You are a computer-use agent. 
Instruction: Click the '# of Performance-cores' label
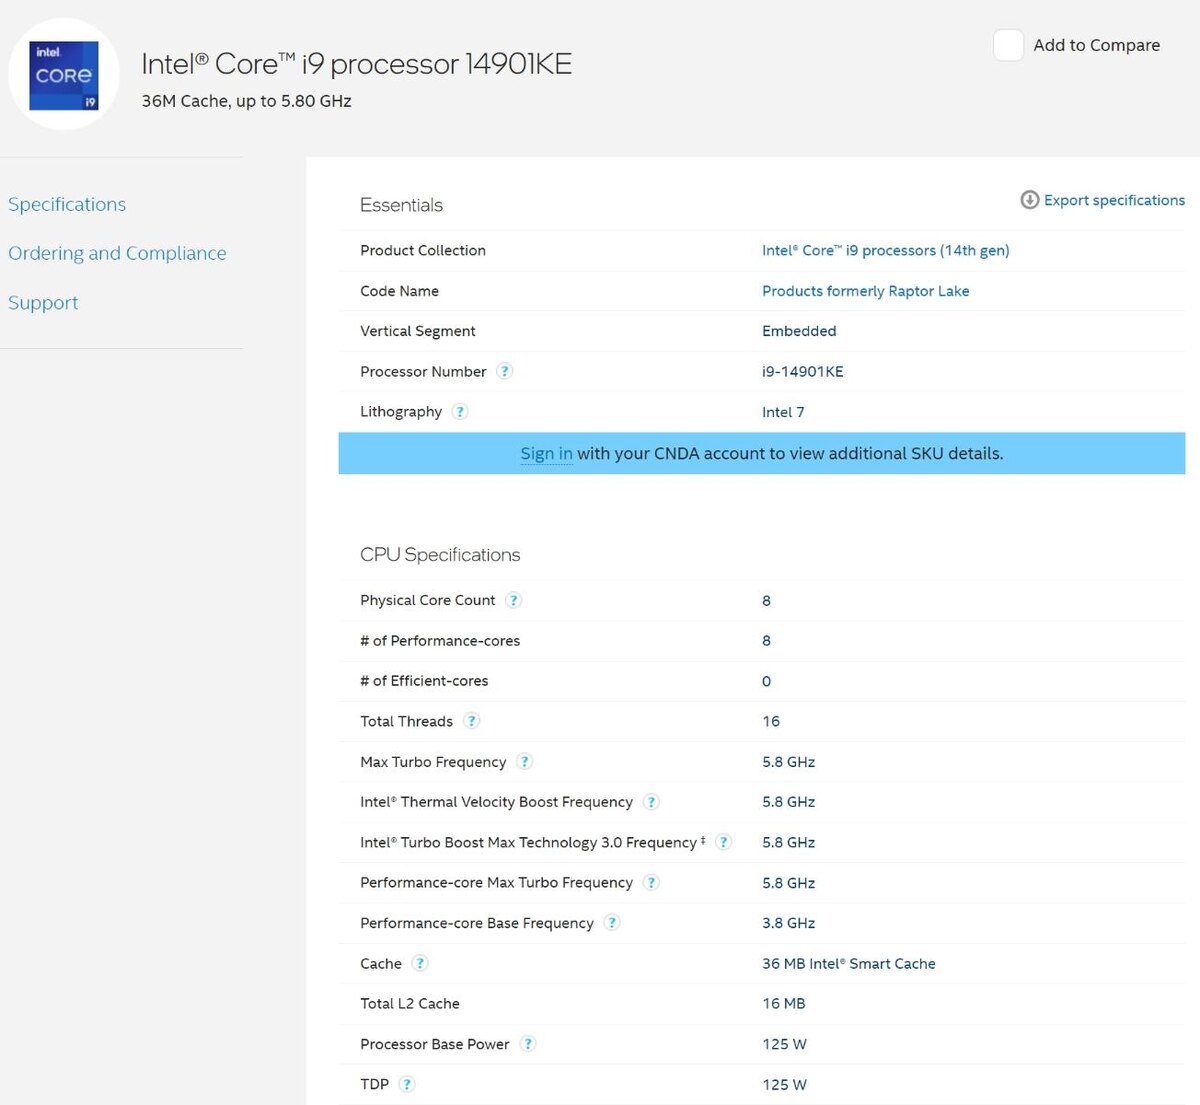pyautogui.click(x=440, y=641)
